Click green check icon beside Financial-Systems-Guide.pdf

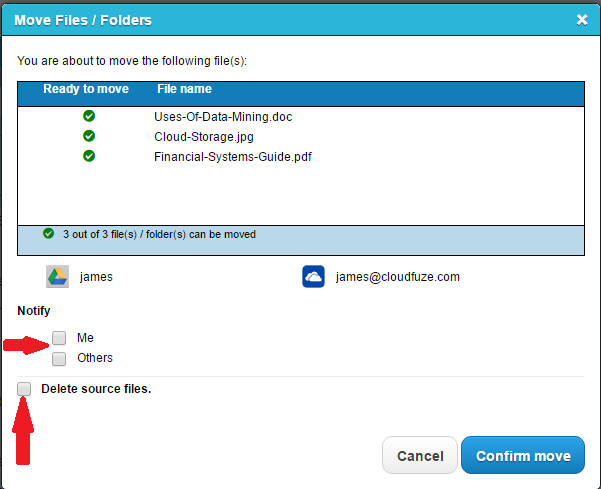89,156
